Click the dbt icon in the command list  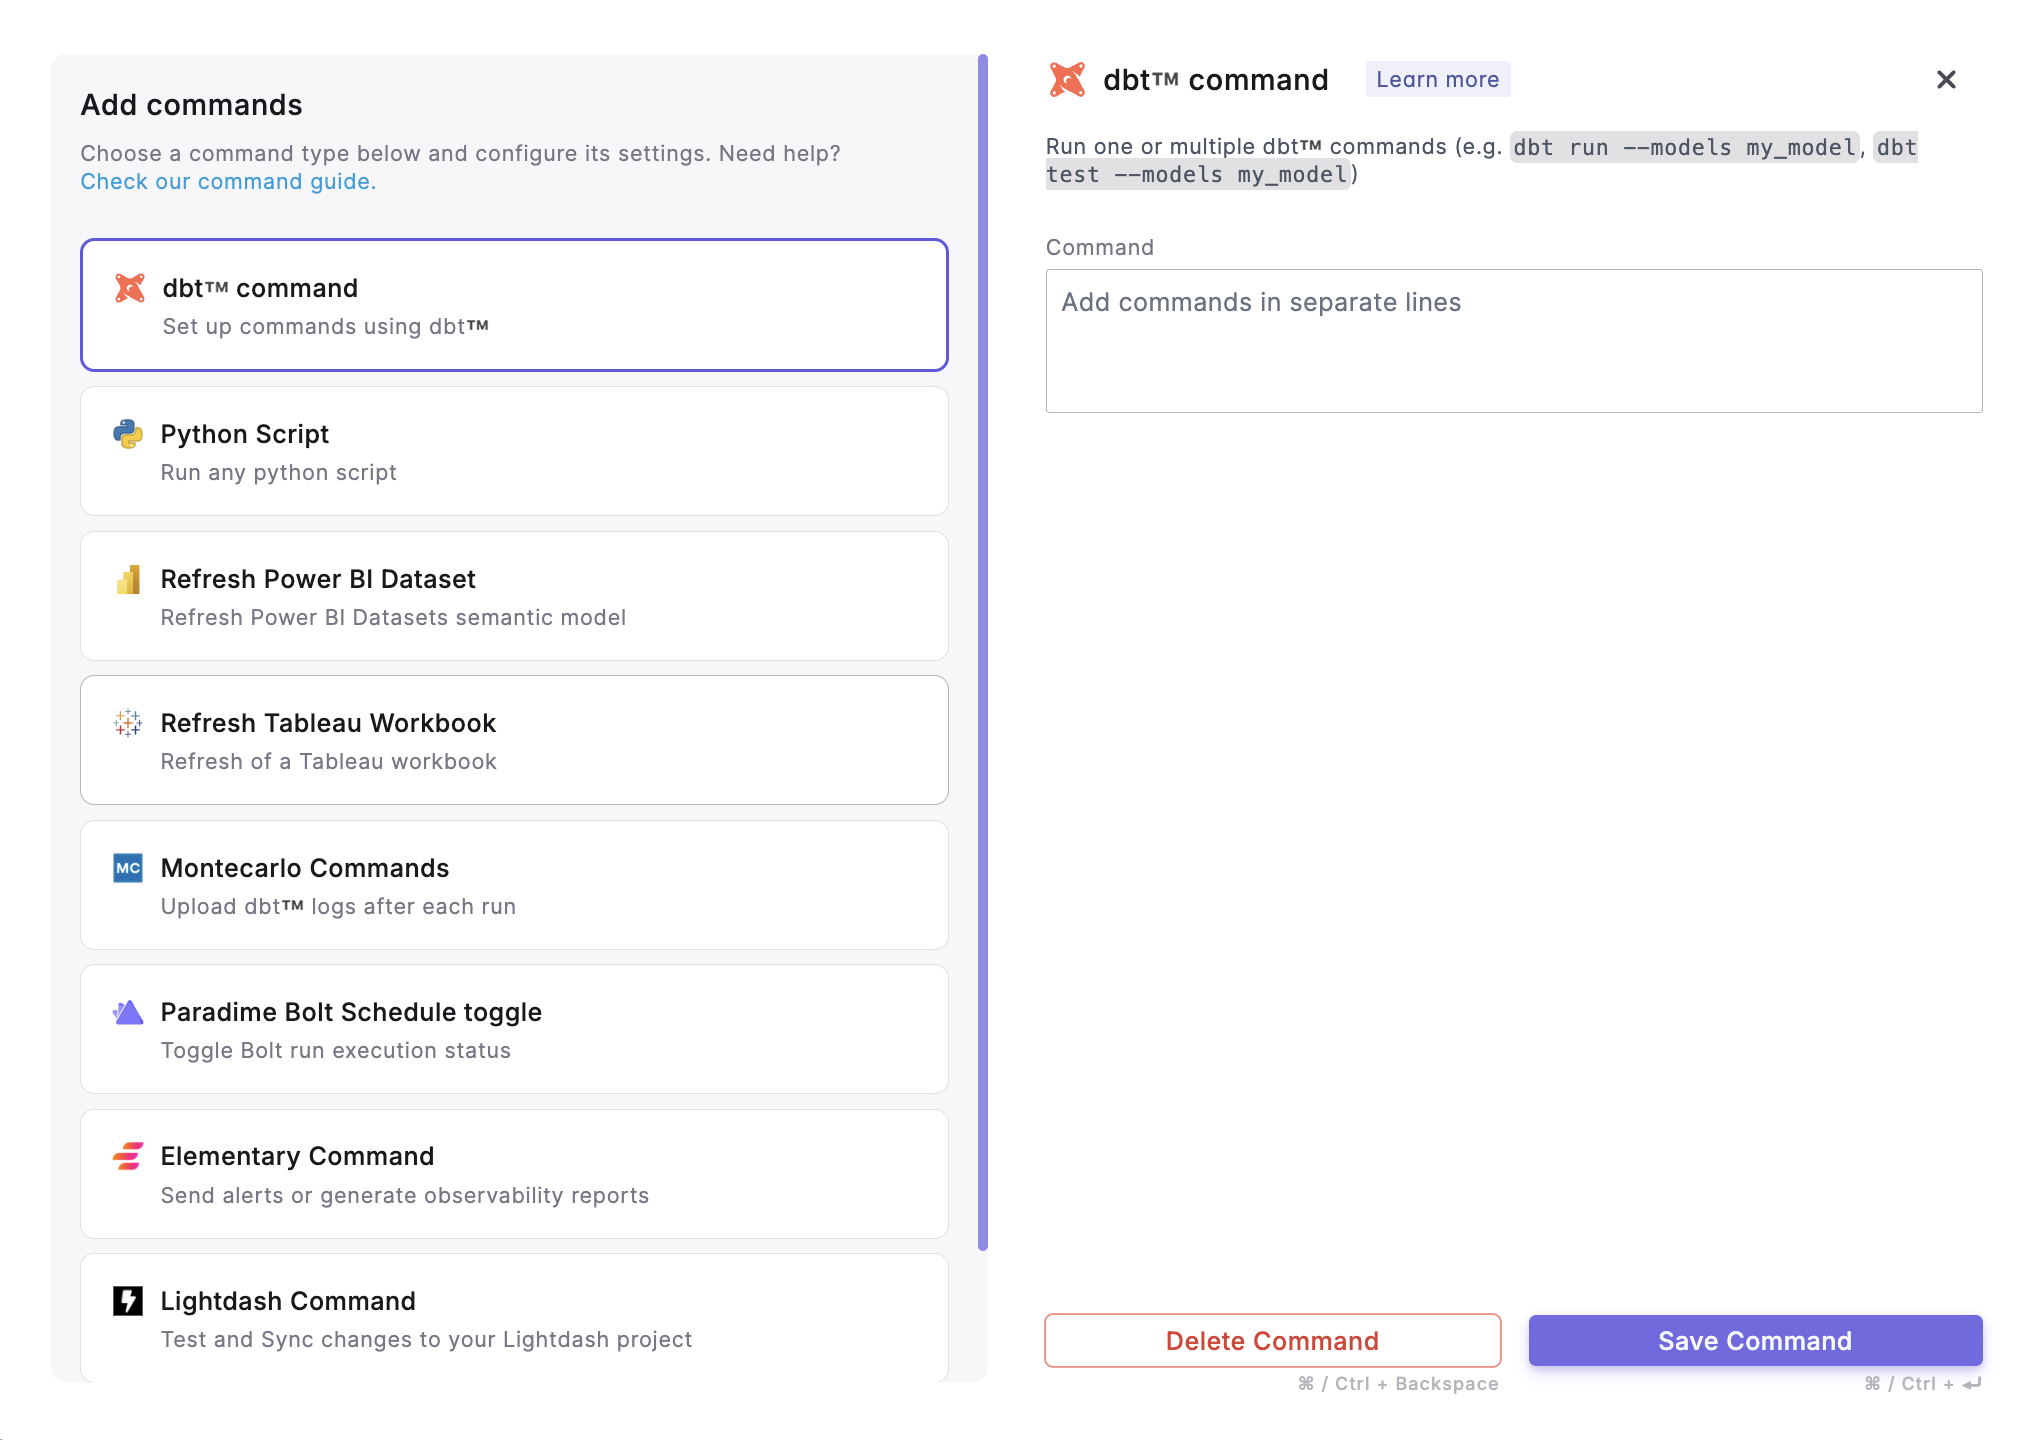(130, 288)
